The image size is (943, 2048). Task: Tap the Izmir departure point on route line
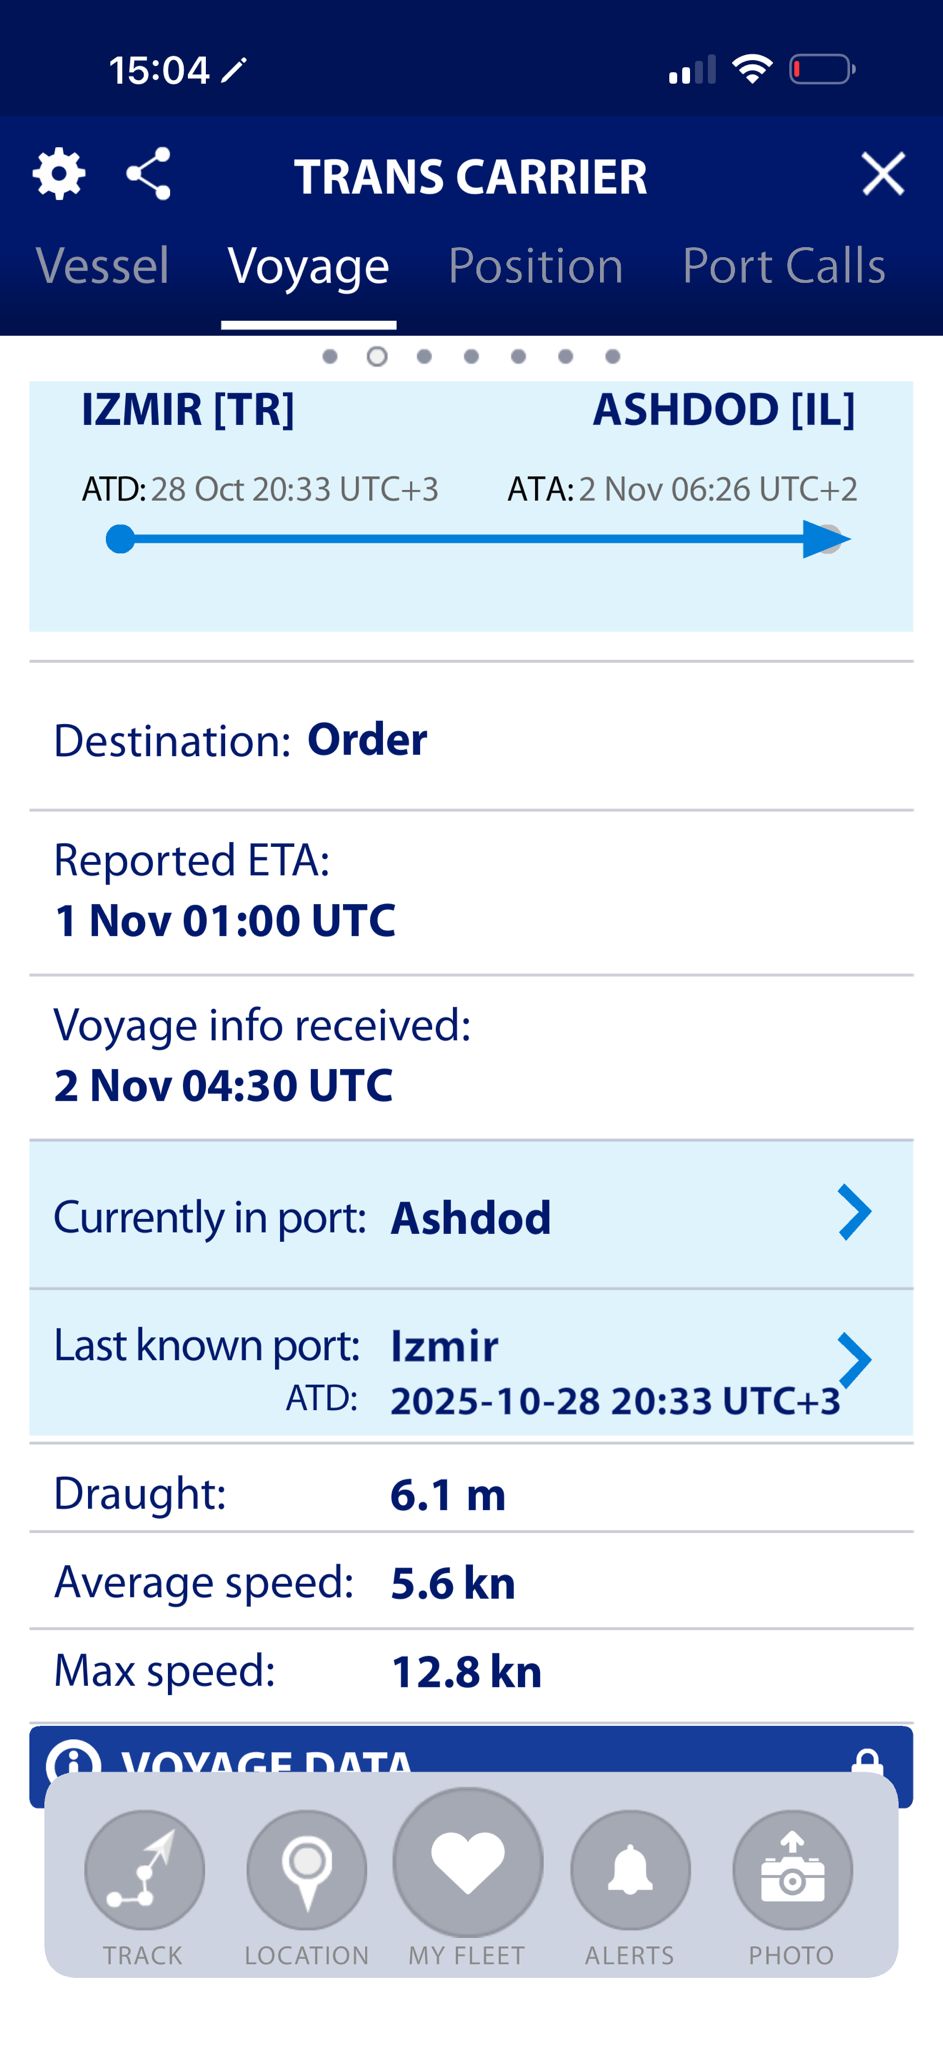pos(120,539)
